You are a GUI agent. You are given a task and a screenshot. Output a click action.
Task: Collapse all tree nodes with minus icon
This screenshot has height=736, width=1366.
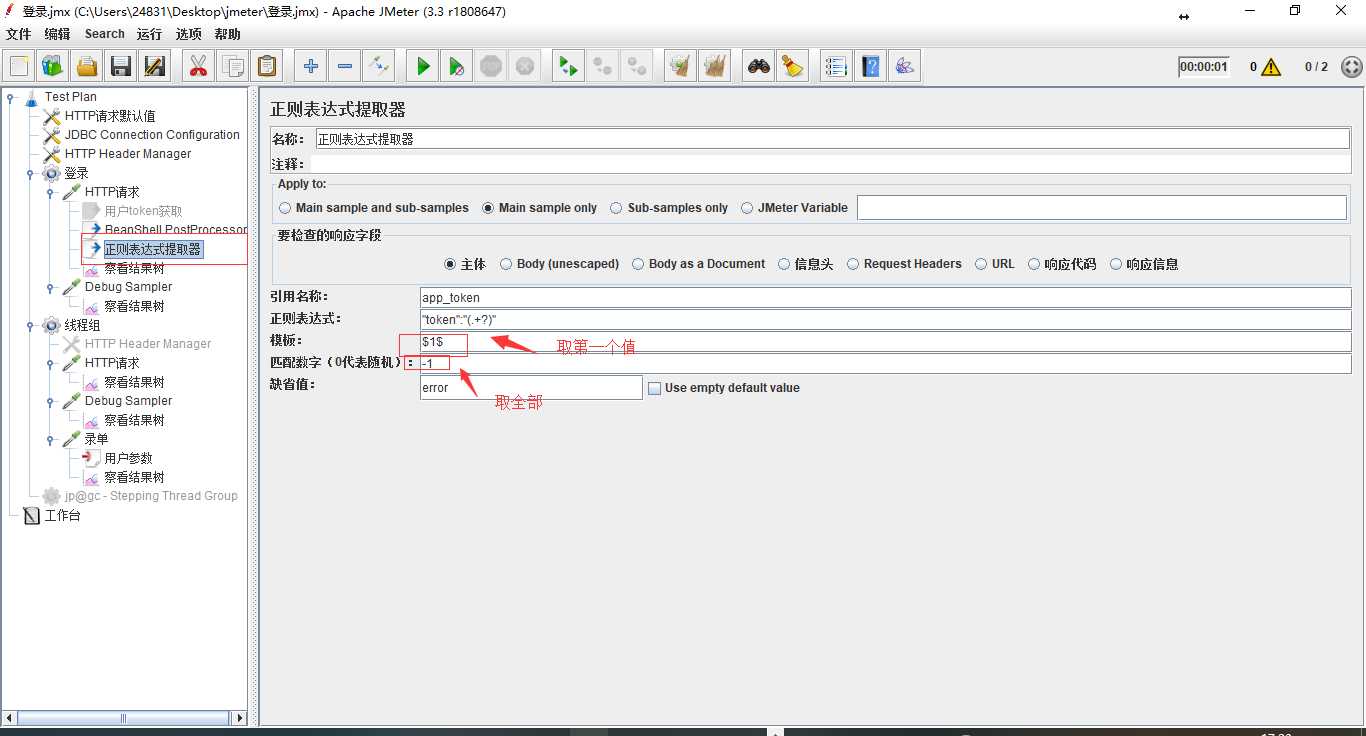(345, 66)
